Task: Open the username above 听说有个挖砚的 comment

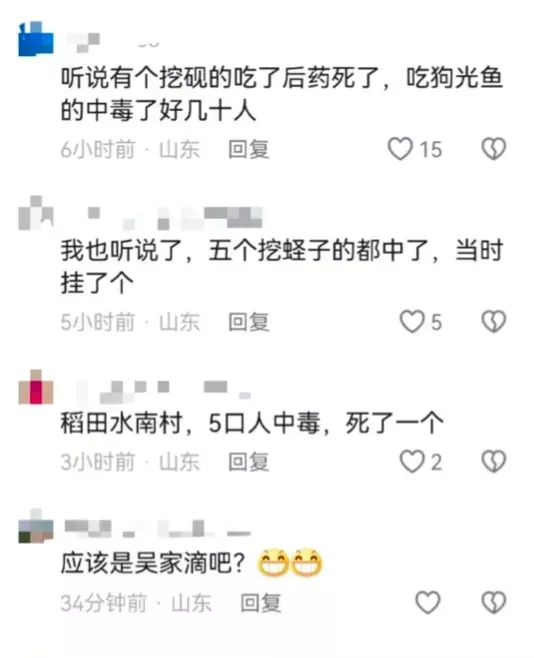Action: pyautogui.click(x=113, y=42)
